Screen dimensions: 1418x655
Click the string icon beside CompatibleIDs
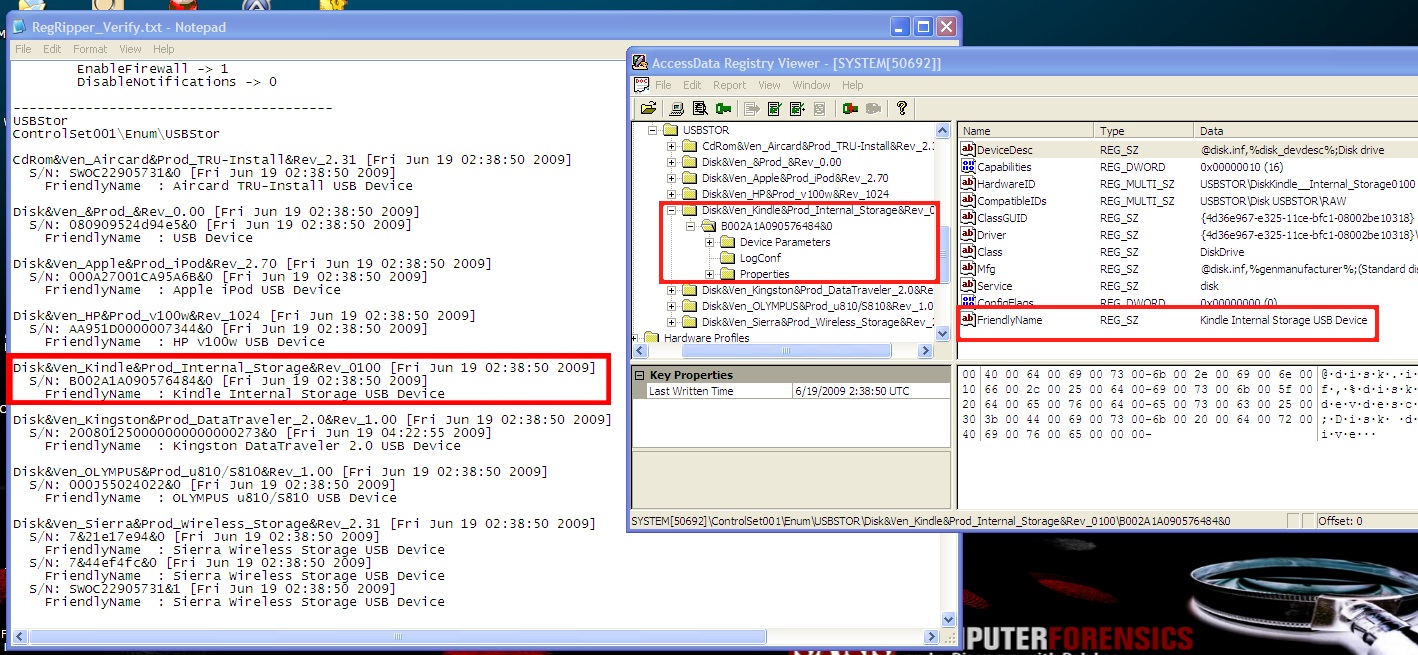click(x=968, y=201)
